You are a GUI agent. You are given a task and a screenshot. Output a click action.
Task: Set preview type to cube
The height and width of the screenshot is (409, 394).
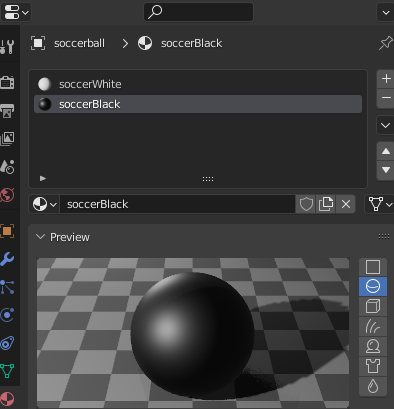coord(373,306)
